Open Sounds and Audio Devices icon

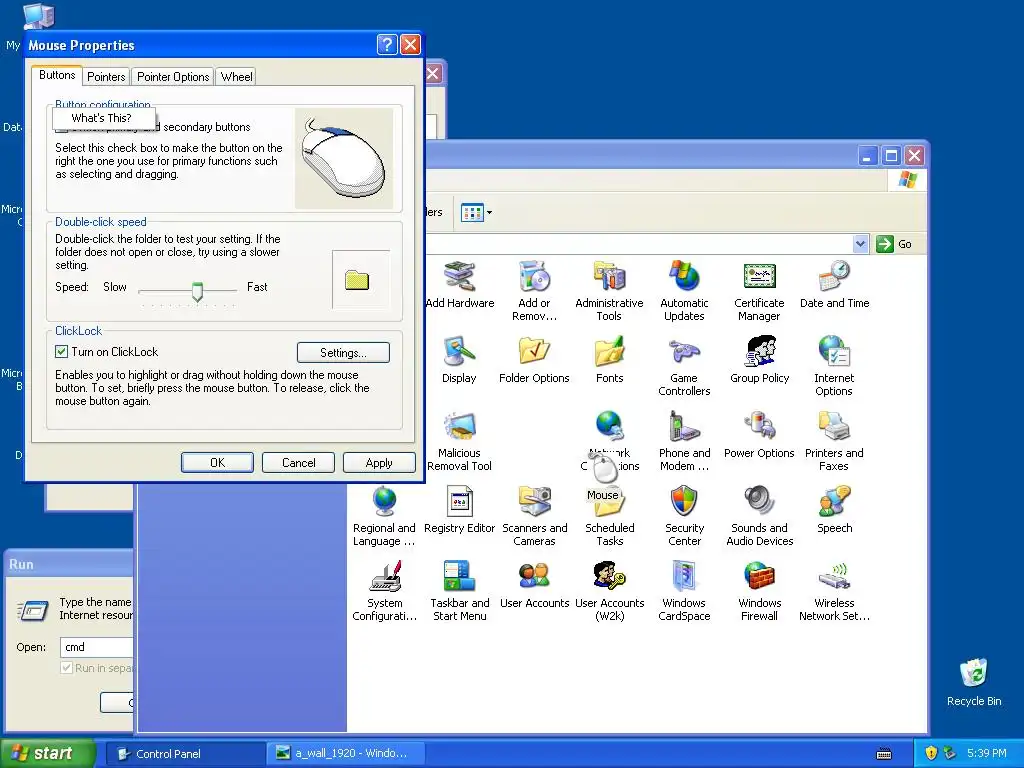pyautogui.click(x=760, y=516)
